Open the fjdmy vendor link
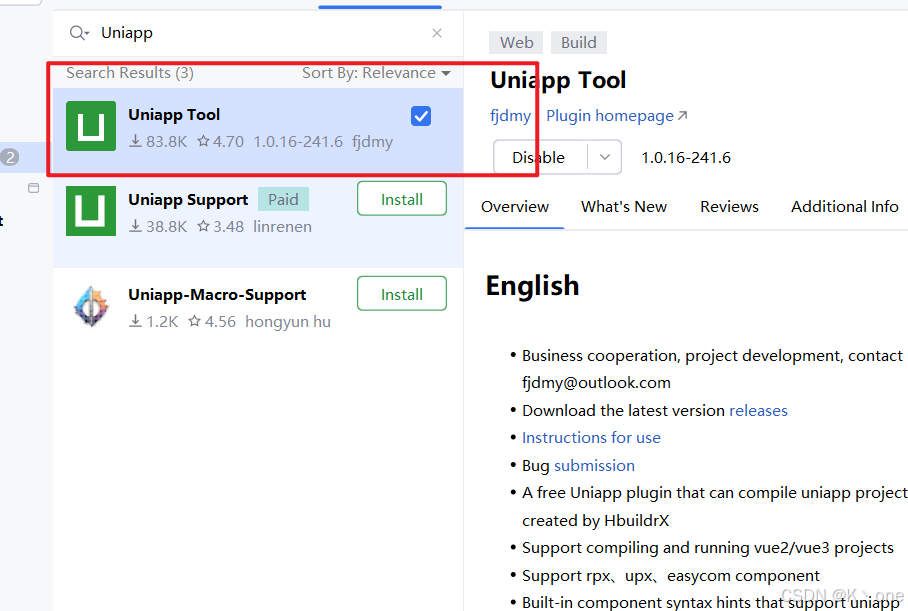The image size is (908, 611). pyautogui.click(x=510, y=116)
